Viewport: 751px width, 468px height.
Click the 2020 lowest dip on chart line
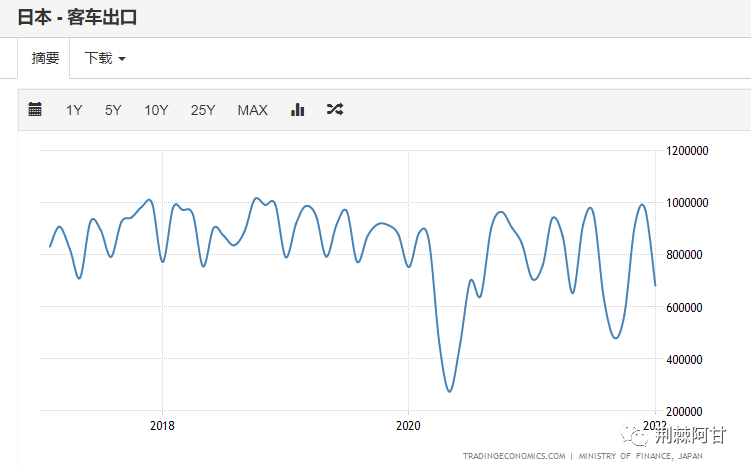449,391
